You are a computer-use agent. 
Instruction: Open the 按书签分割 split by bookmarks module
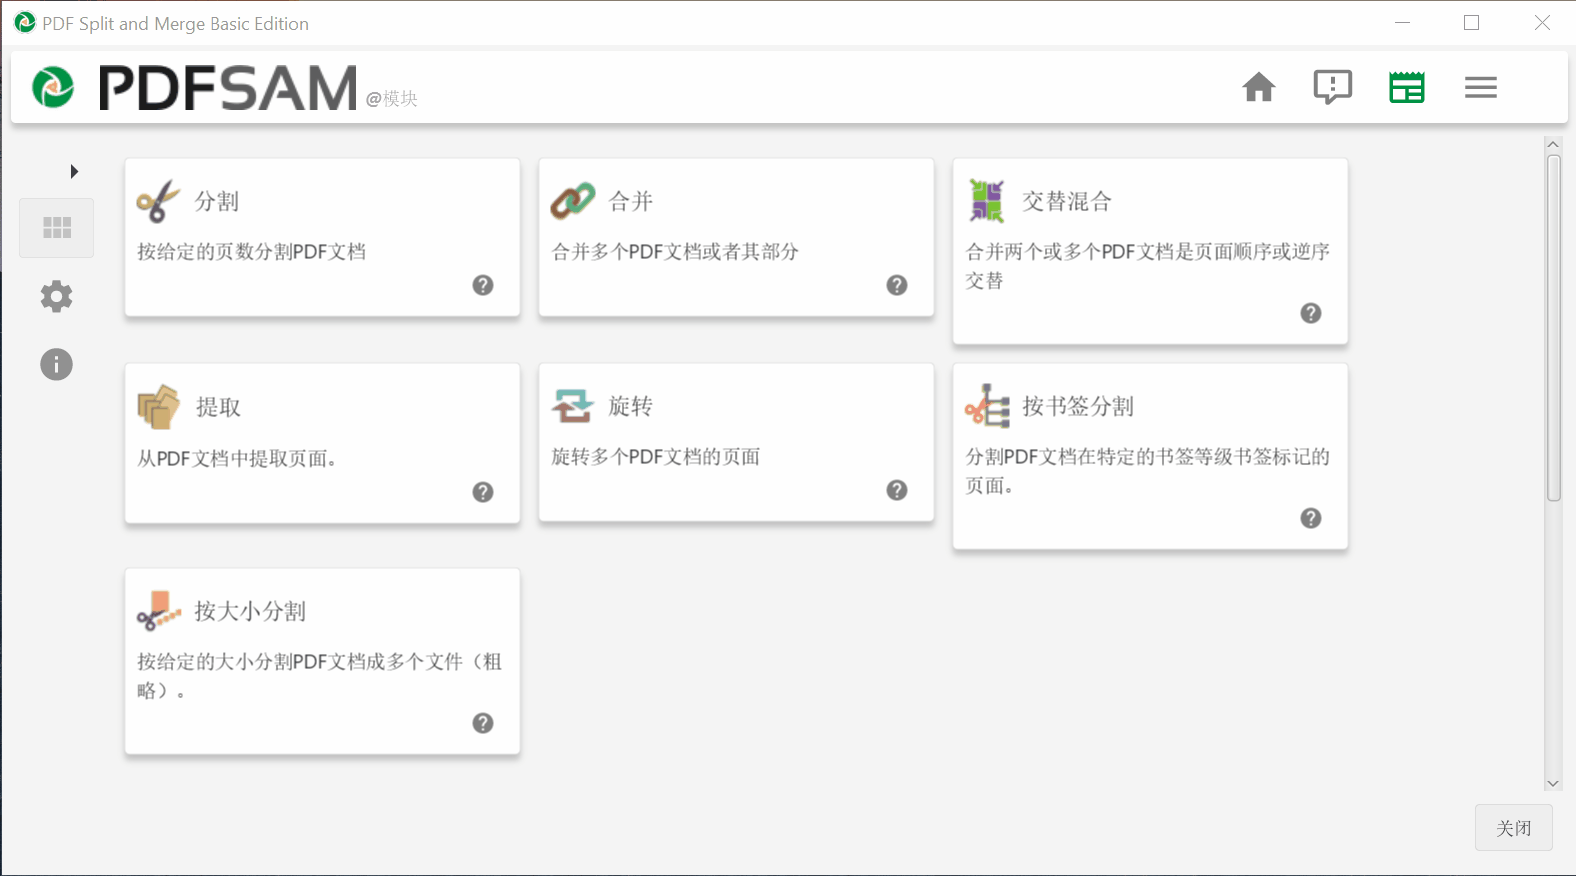[x=1150, y=456]
